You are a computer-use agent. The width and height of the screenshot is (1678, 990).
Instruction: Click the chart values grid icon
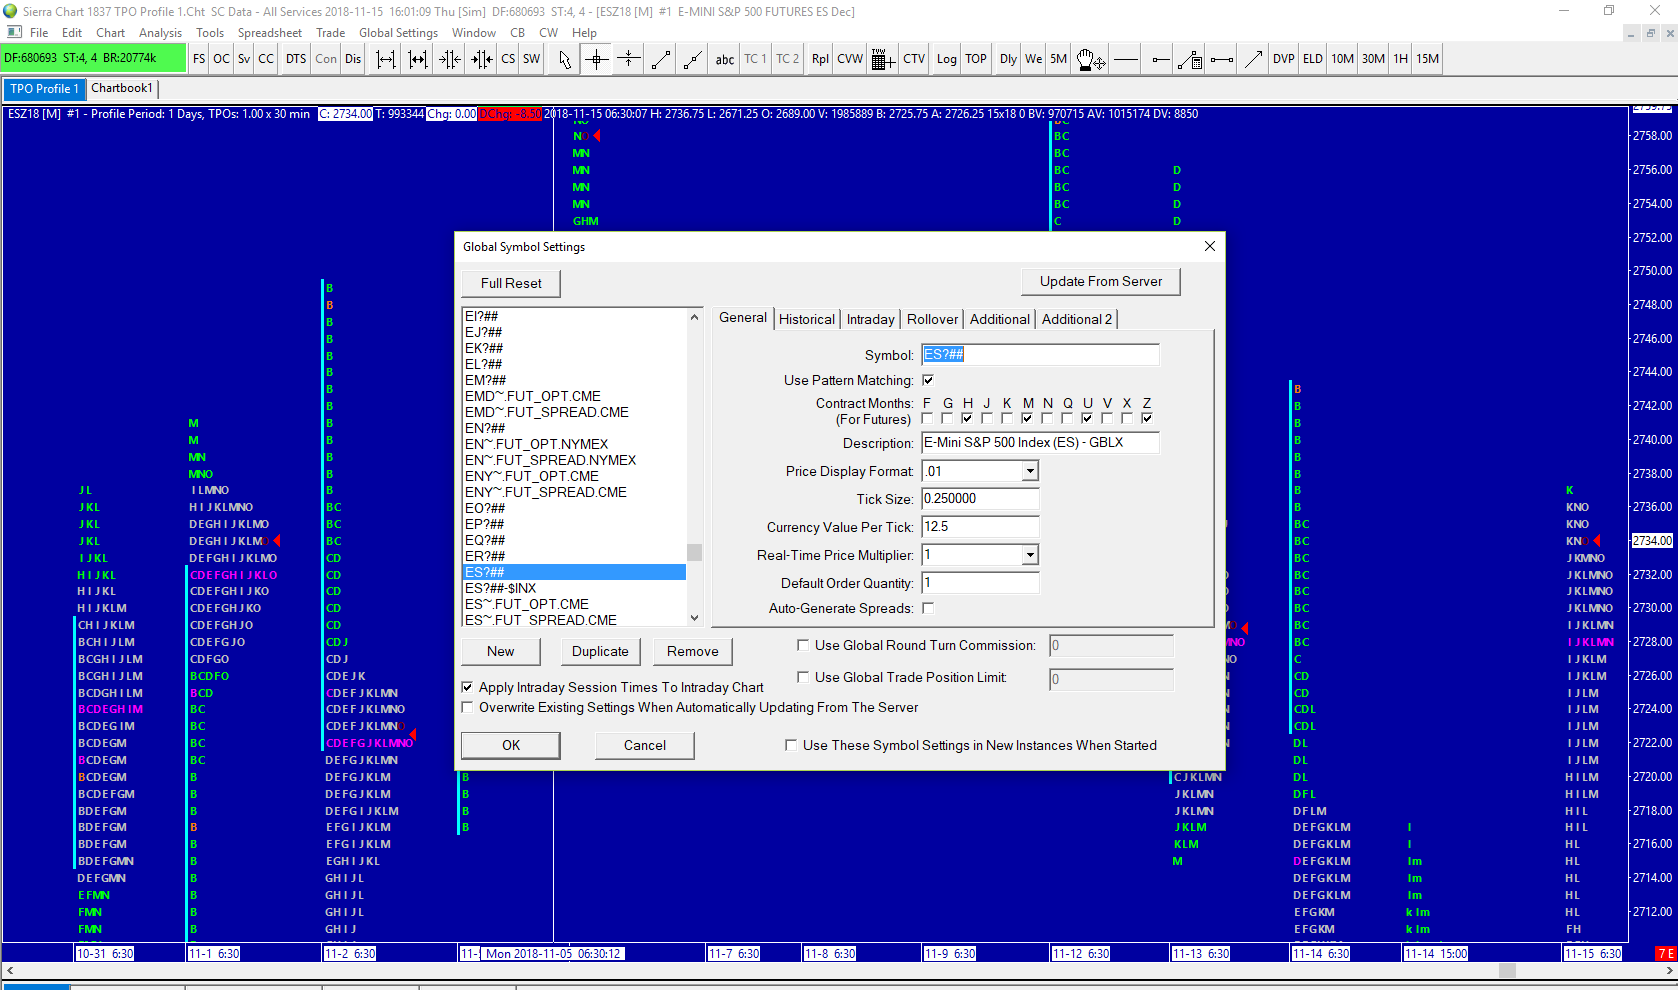[x=882, y=59]
